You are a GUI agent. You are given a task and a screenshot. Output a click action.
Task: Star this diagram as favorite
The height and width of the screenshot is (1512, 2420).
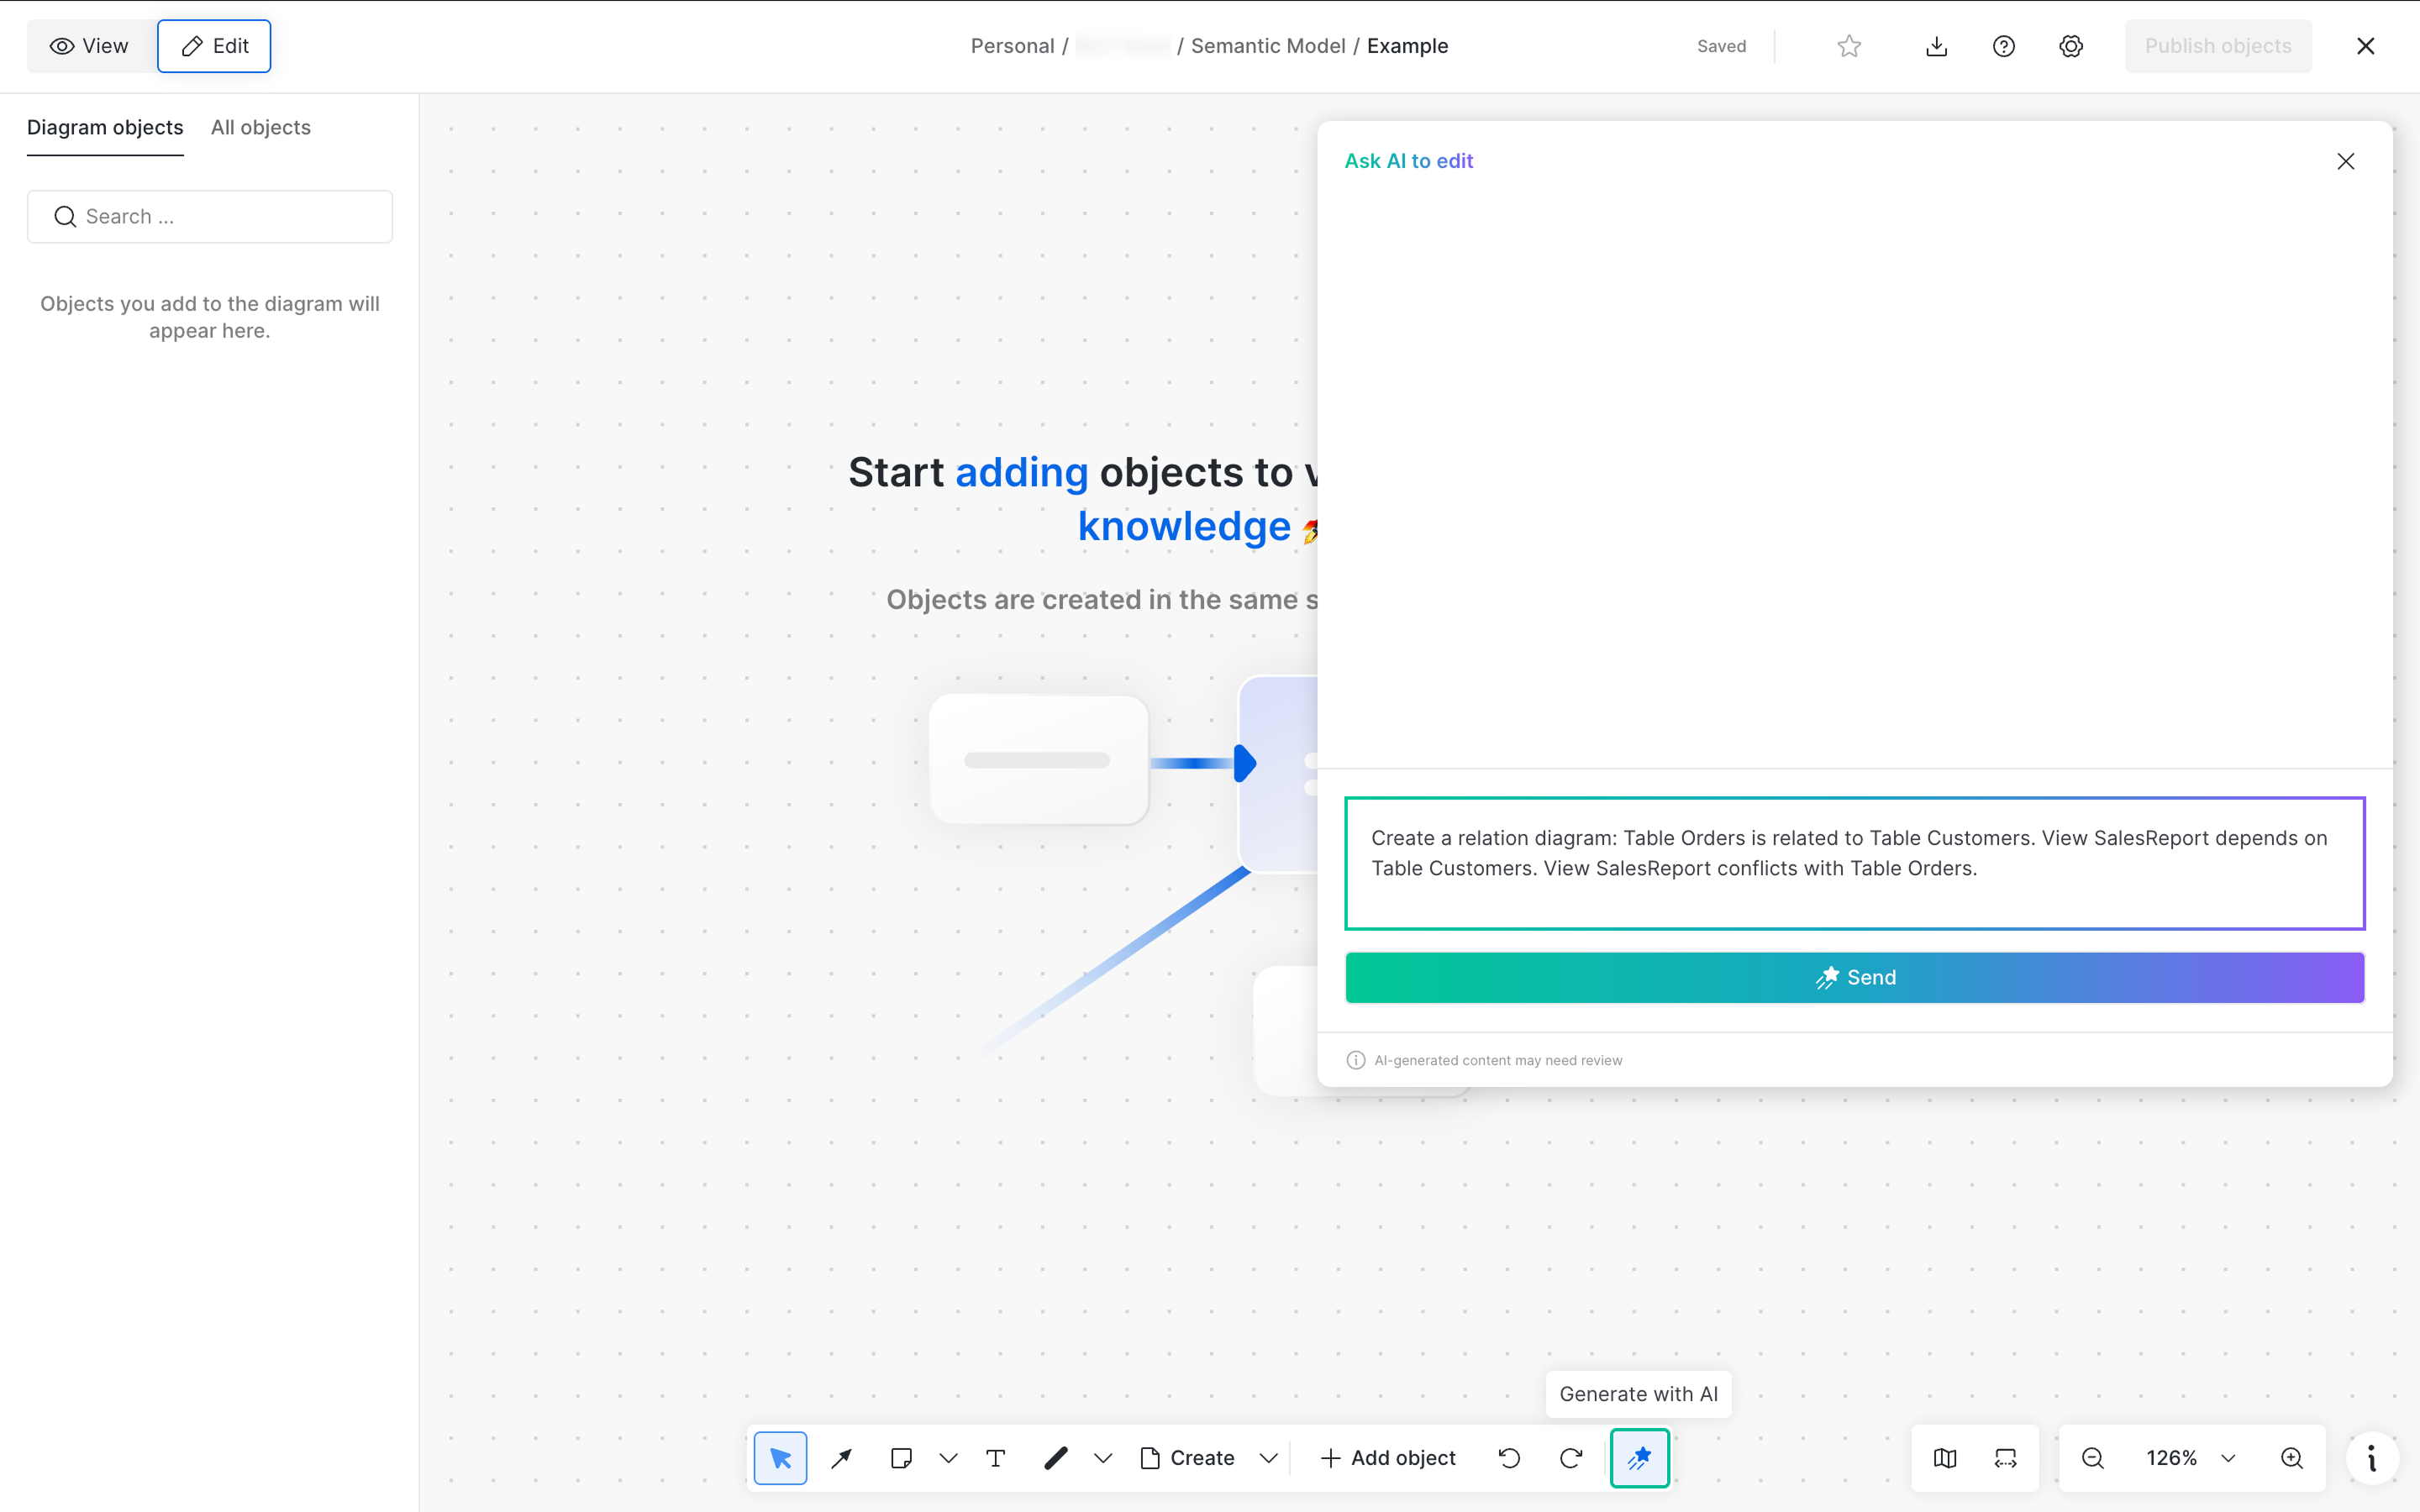(1849, 46)
